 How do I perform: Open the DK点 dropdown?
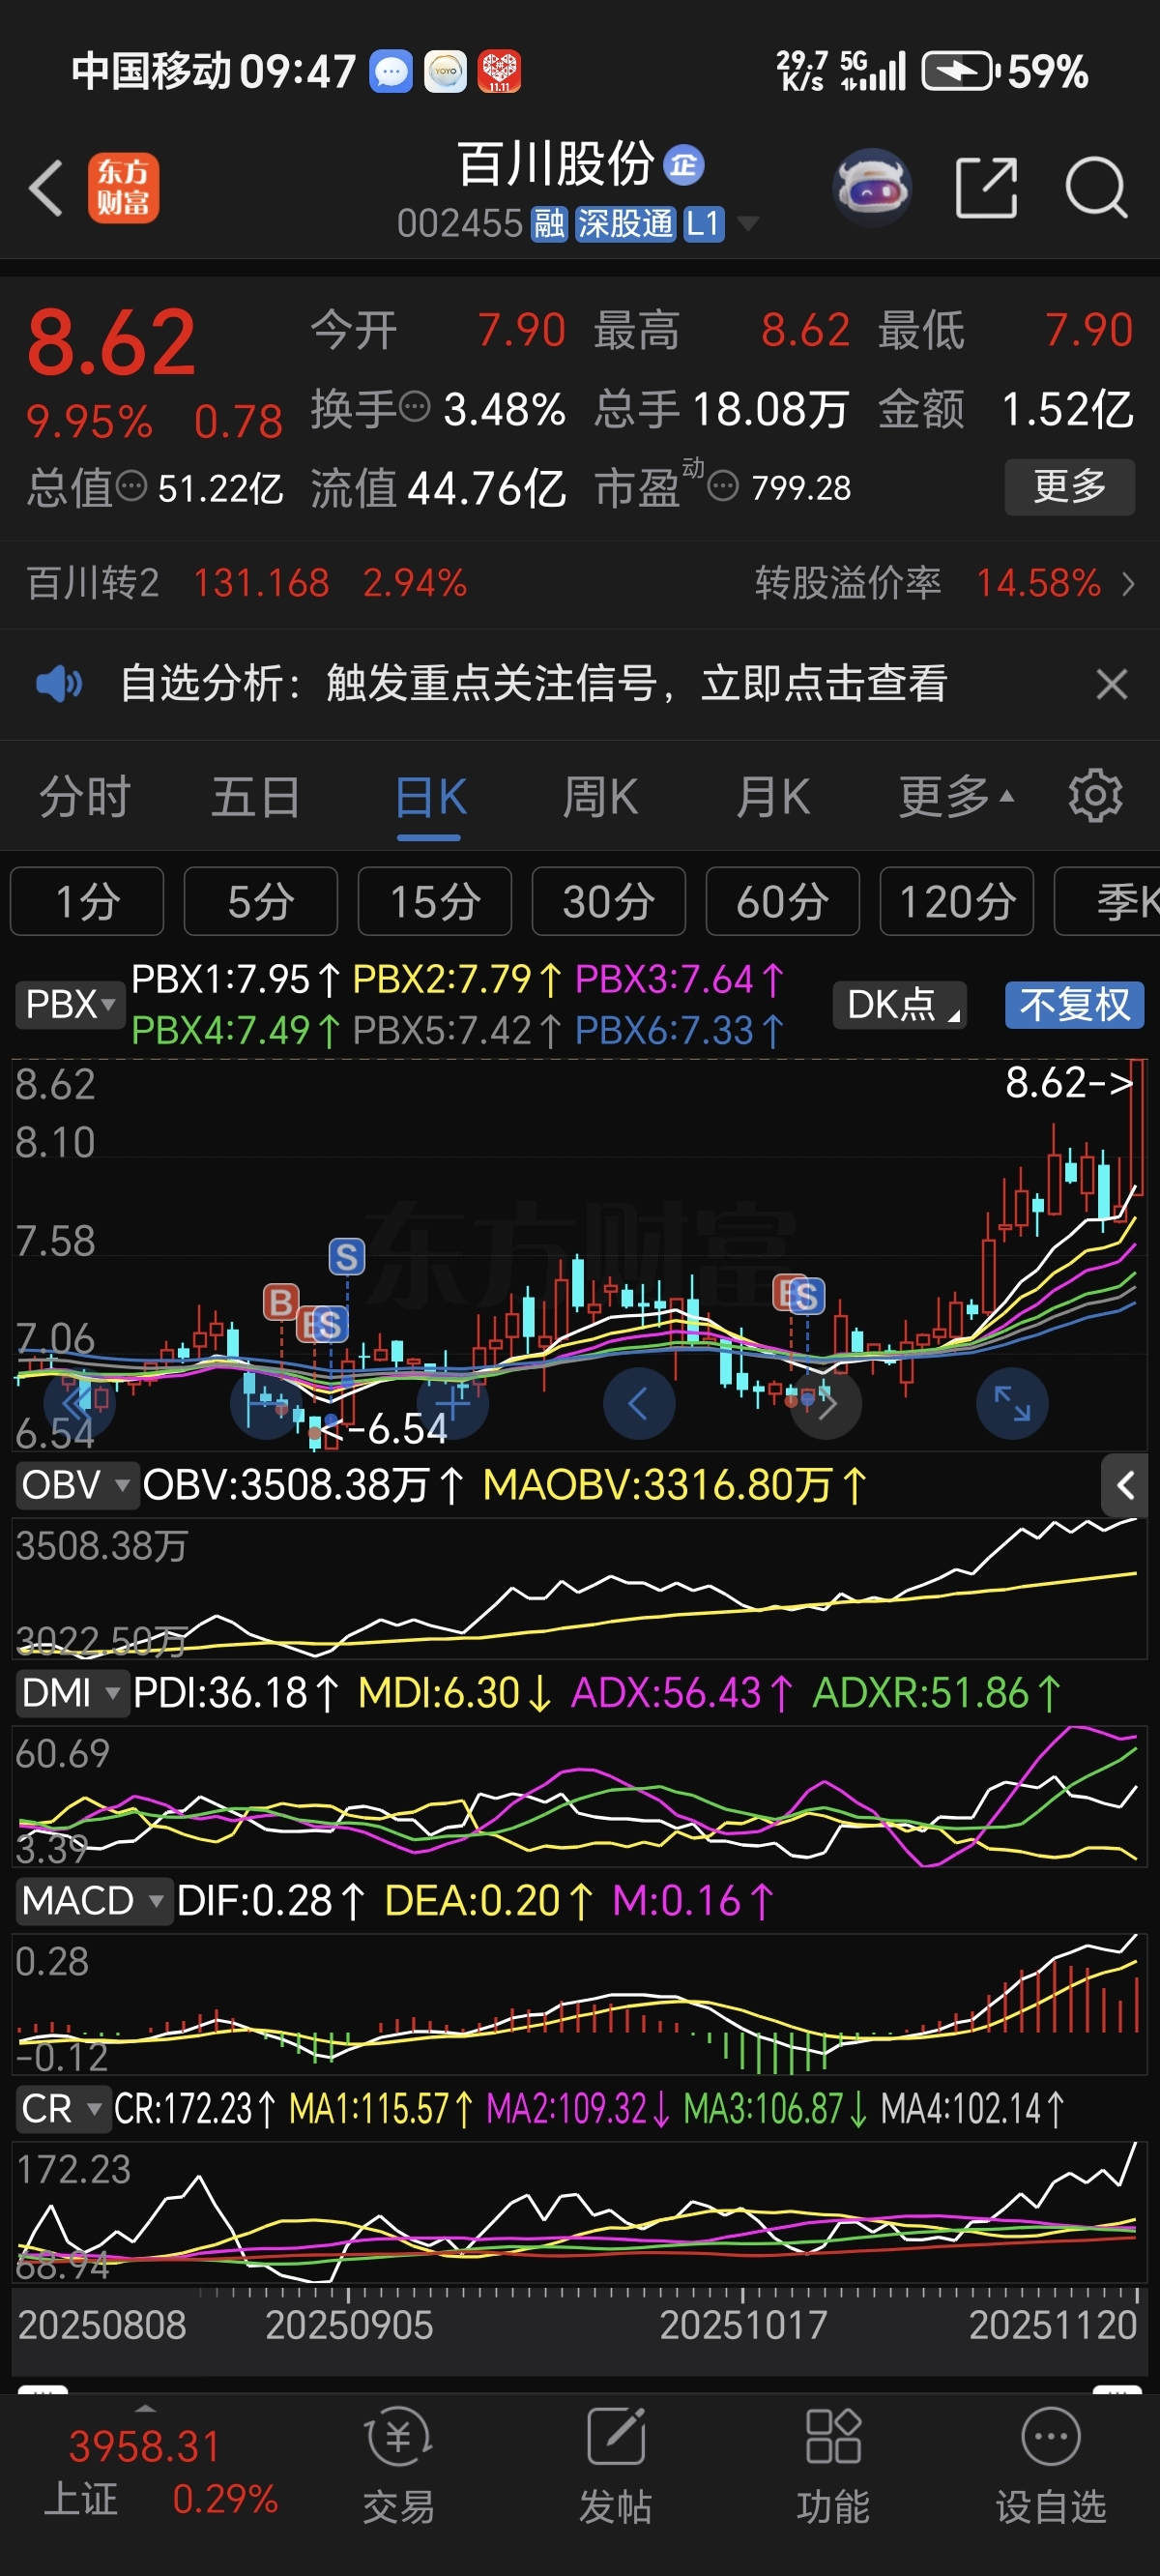900,1004
